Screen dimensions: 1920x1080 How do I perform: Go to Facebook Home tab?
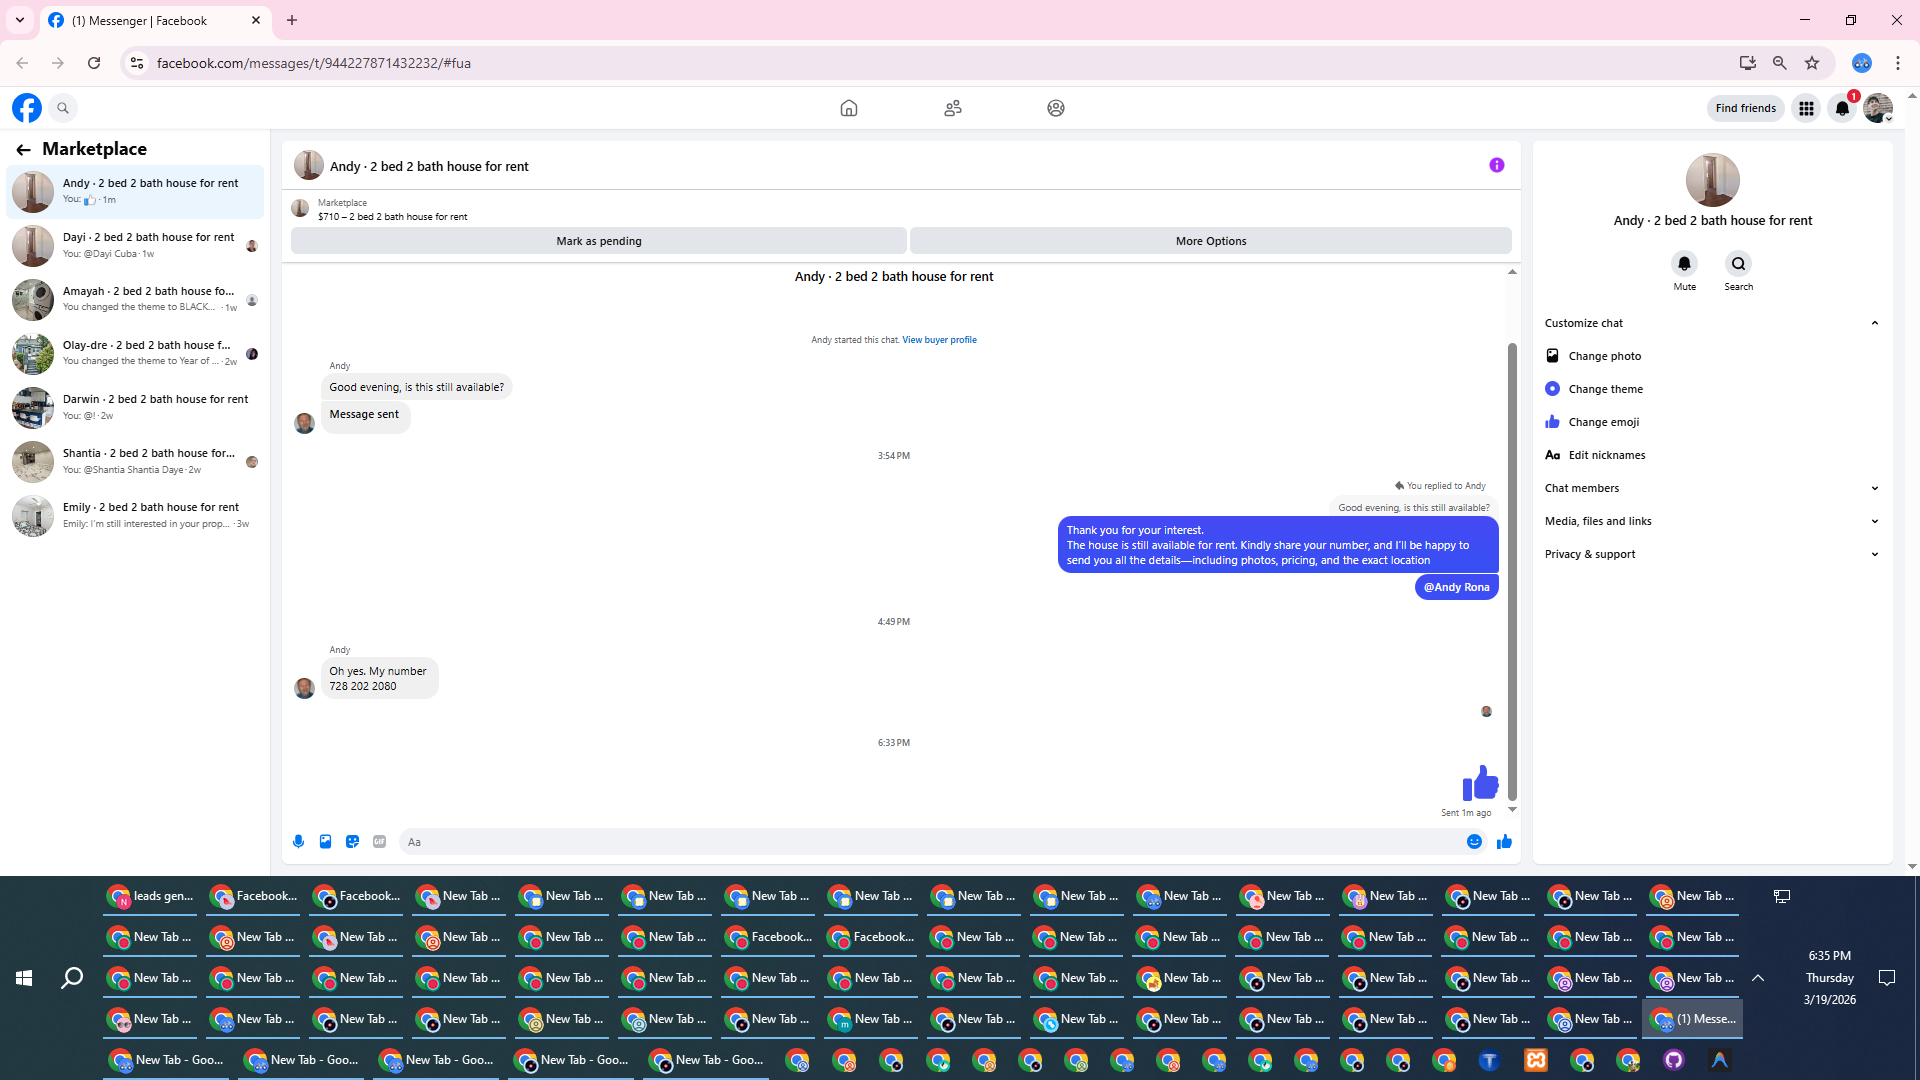click(x=848, y=108)
